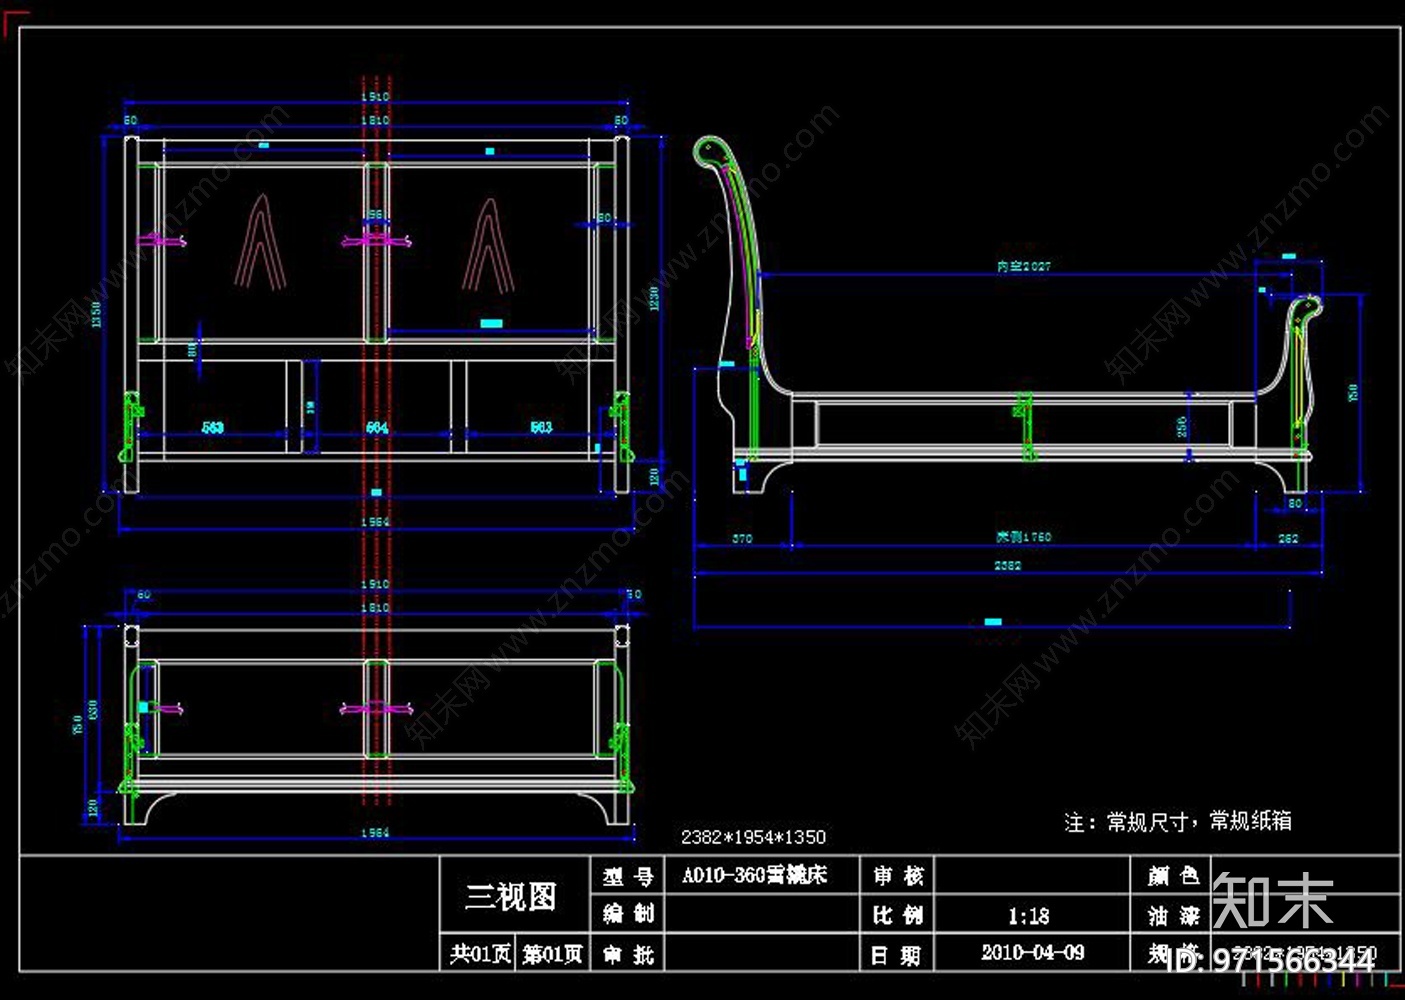Click the 1350 height dimension of headboard
1405x1000 pixels.
click(x=97, y=314)
